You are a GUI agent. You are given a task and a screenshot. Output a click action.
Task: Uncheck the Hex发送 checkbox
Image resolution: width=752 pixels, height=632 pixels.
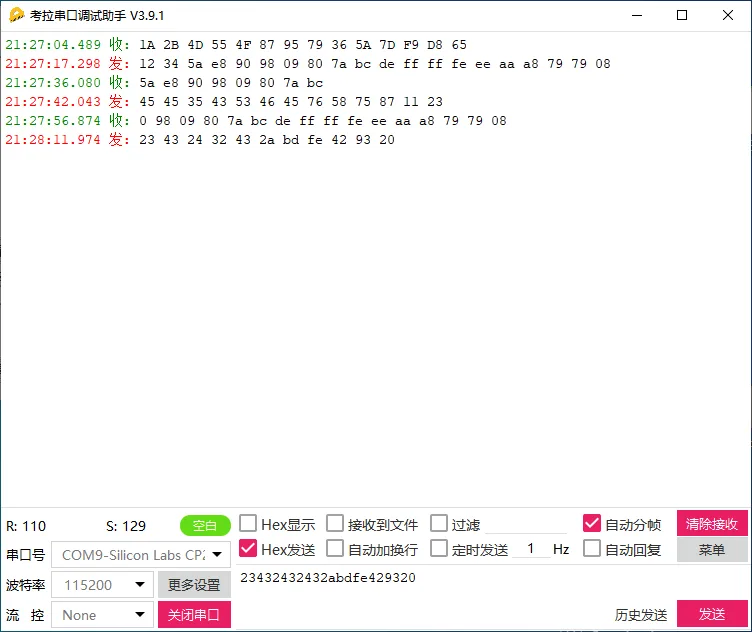click(248, 549)
